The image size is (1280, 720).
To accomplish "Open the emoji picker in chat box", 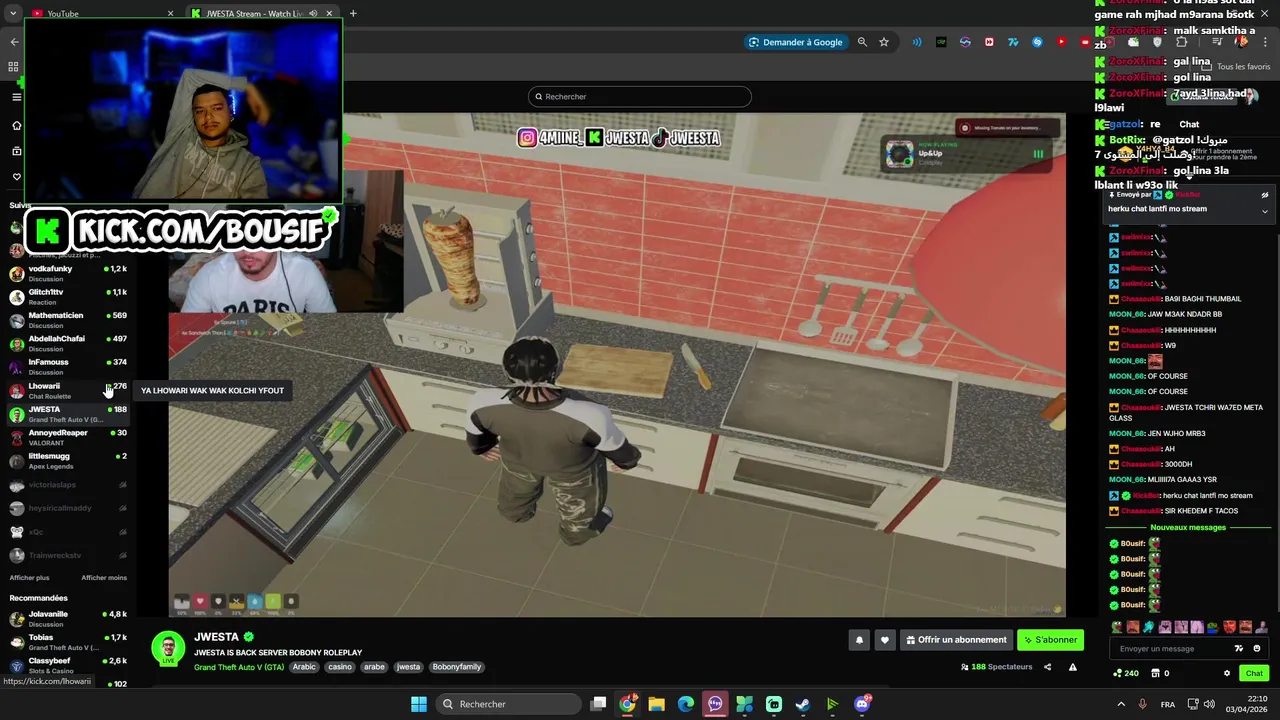I will [1257, 648].
